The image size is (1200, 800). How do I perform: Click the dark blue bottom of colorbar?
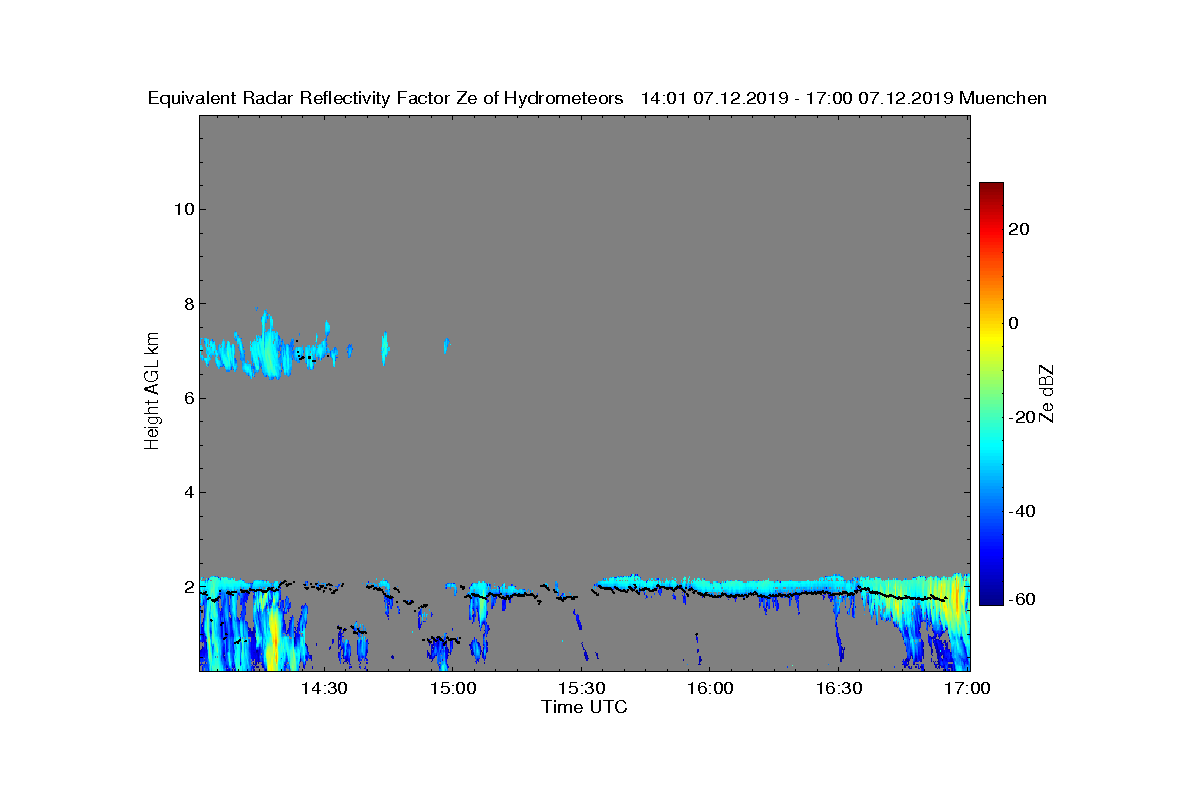coord(991,598)
